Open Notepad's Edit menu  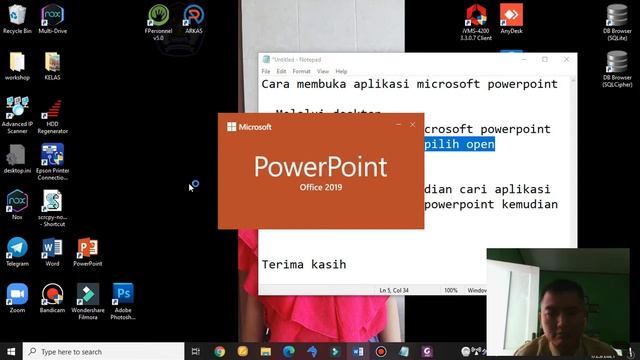281,71
